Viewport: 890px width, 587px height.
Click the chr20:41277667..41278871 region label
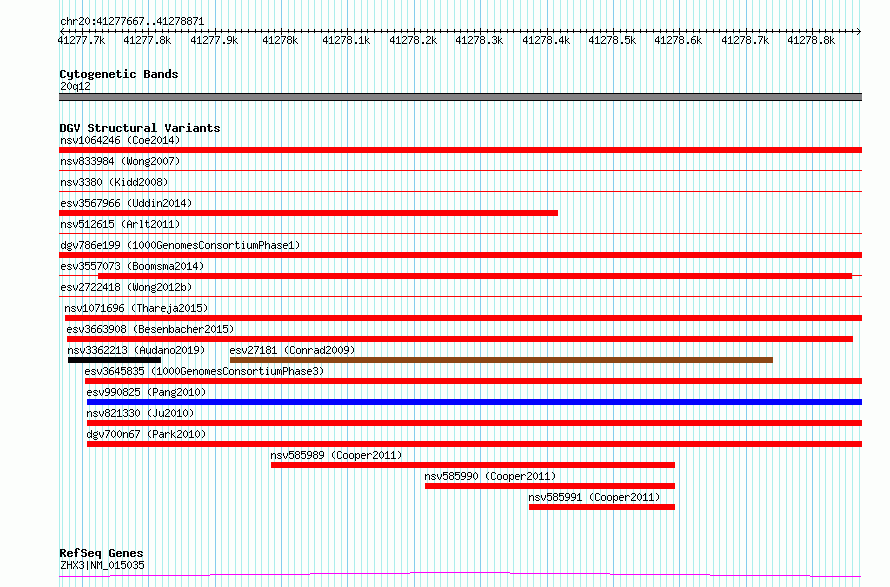pyautogui.click(x=132, y=22)
